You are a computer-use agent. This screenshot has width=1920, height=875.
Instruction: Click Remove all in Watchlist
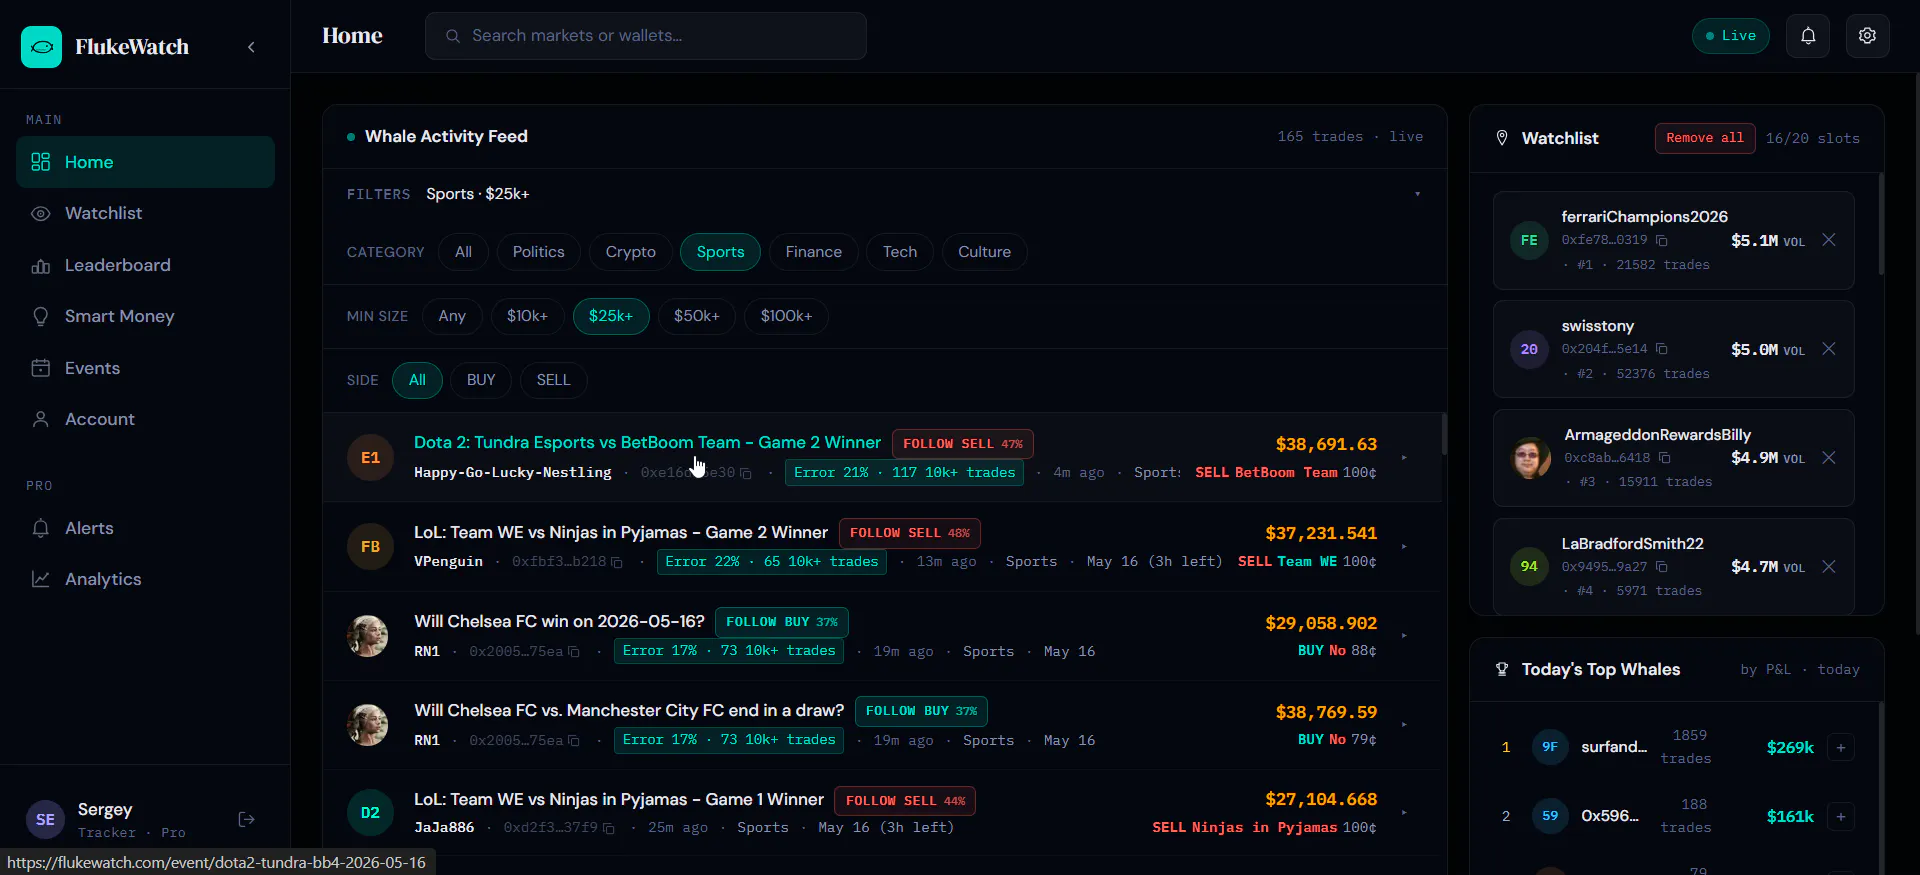coord(1705,138)
